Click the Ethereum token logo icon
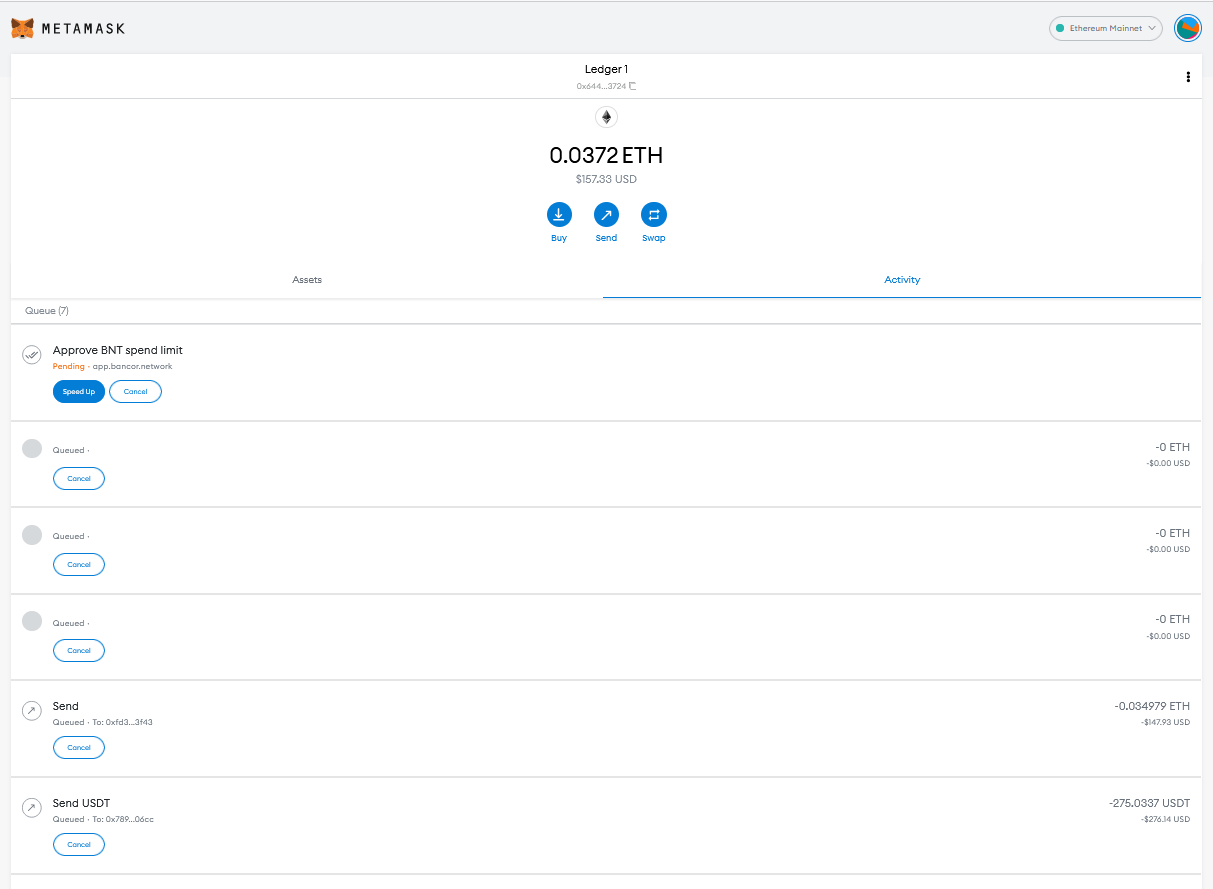Viewport: 1213px width, 889px height. point(606,117)
